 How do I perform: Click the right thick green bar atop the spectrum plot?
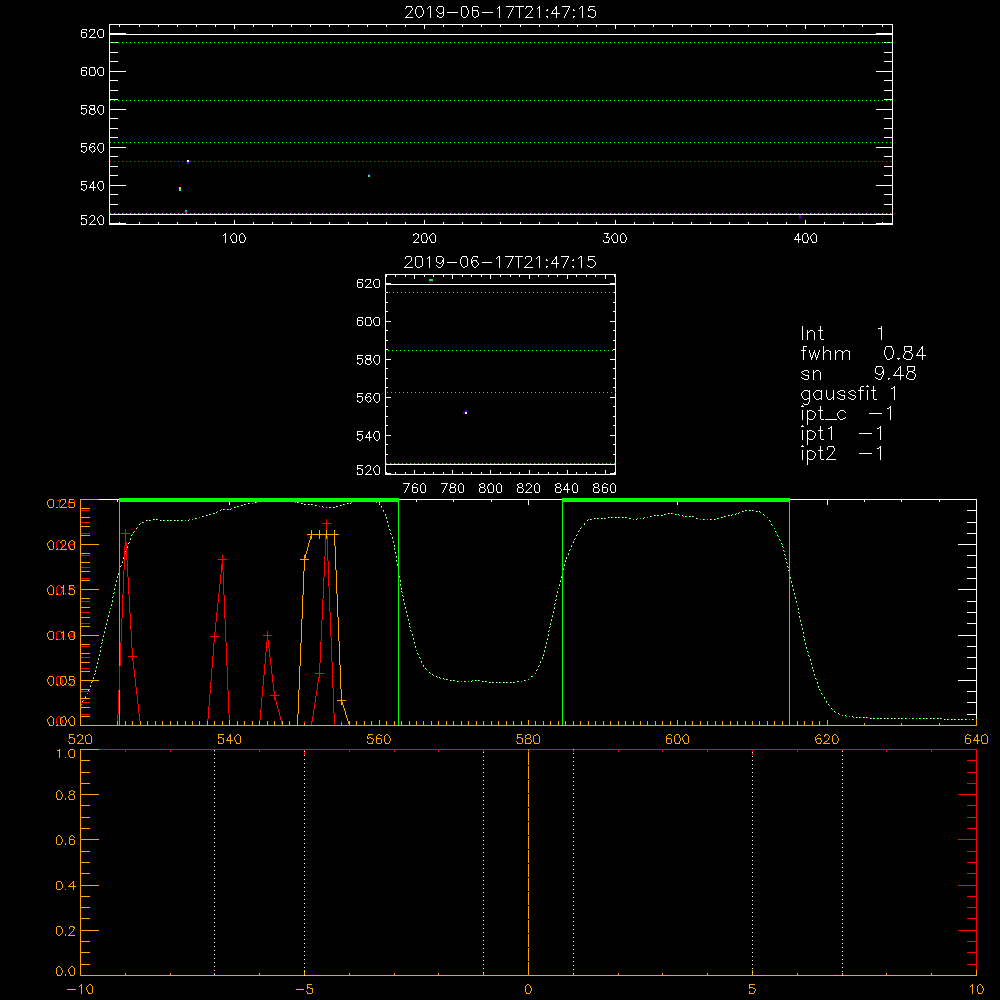676,501
